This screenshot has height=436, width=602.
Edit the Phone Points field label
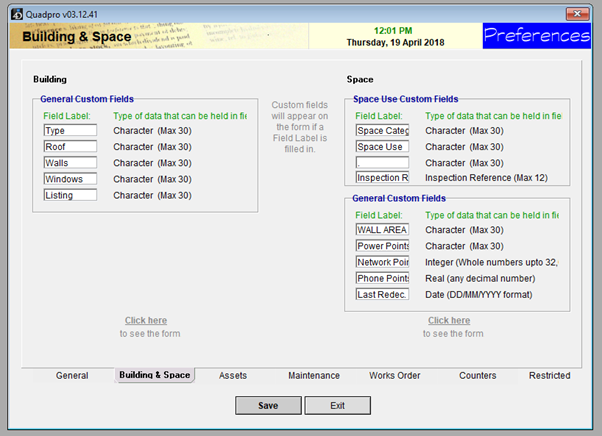pyautogui.click(x=382, y=278)
